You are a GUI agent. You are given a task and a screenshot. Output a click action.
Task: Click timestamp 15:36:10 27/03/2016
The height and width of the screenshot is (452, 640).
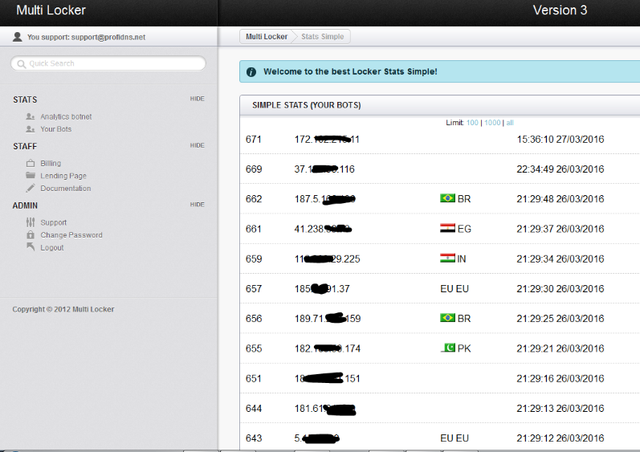pos(560,139)
